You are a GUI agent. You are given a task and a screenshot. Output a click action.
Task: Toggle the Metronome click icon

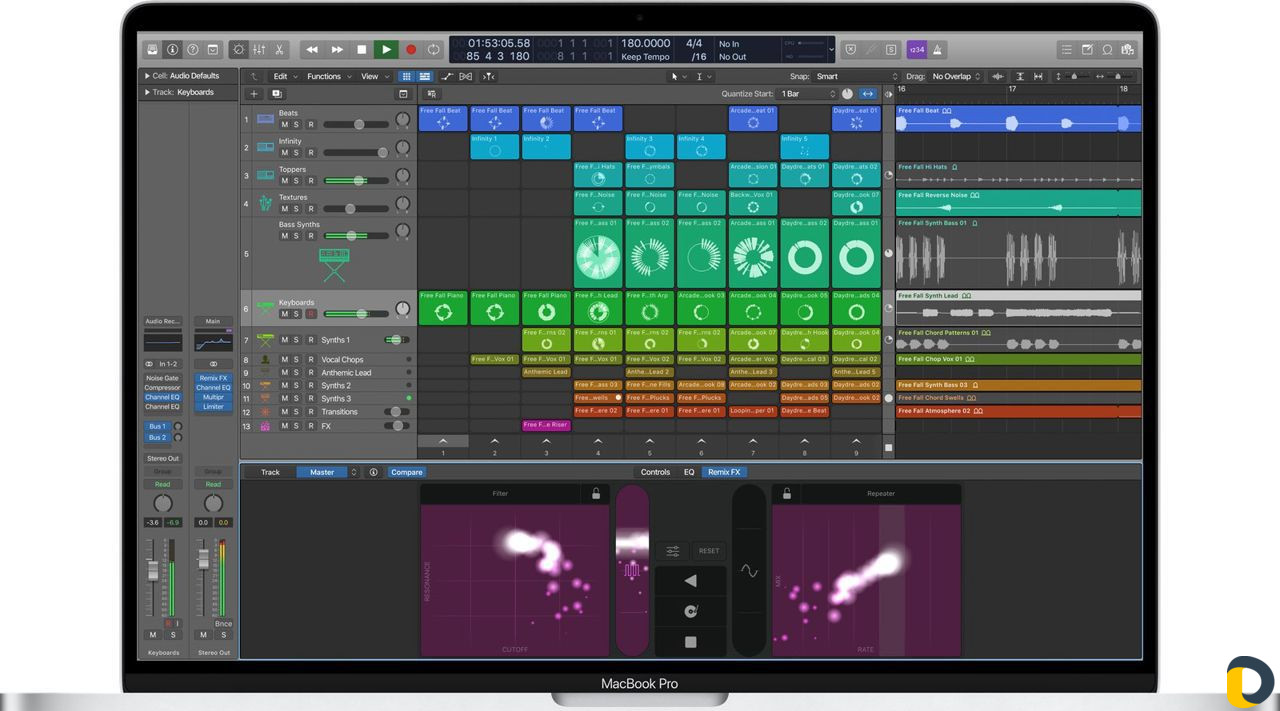coord(937,49)
